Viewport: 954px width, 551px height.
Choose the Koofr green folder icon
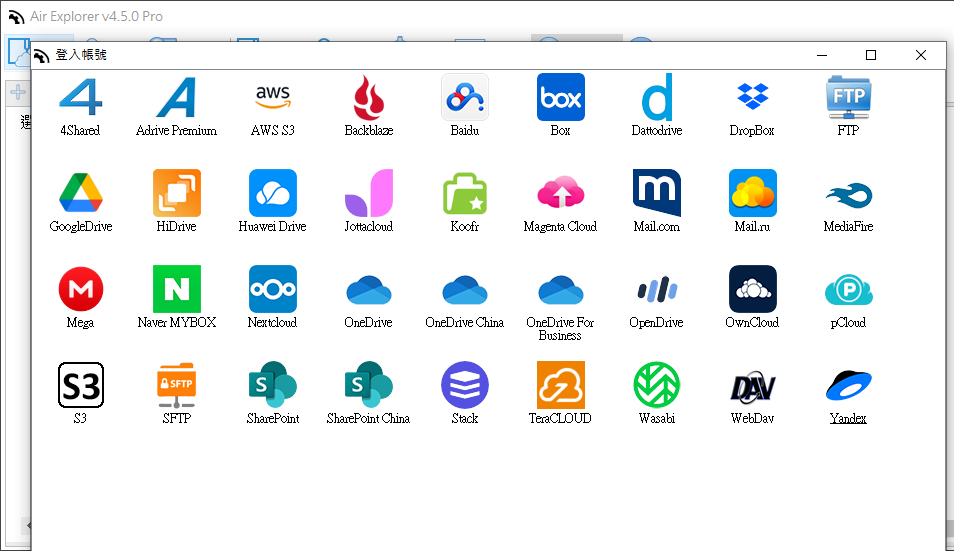tap(465, 193)
